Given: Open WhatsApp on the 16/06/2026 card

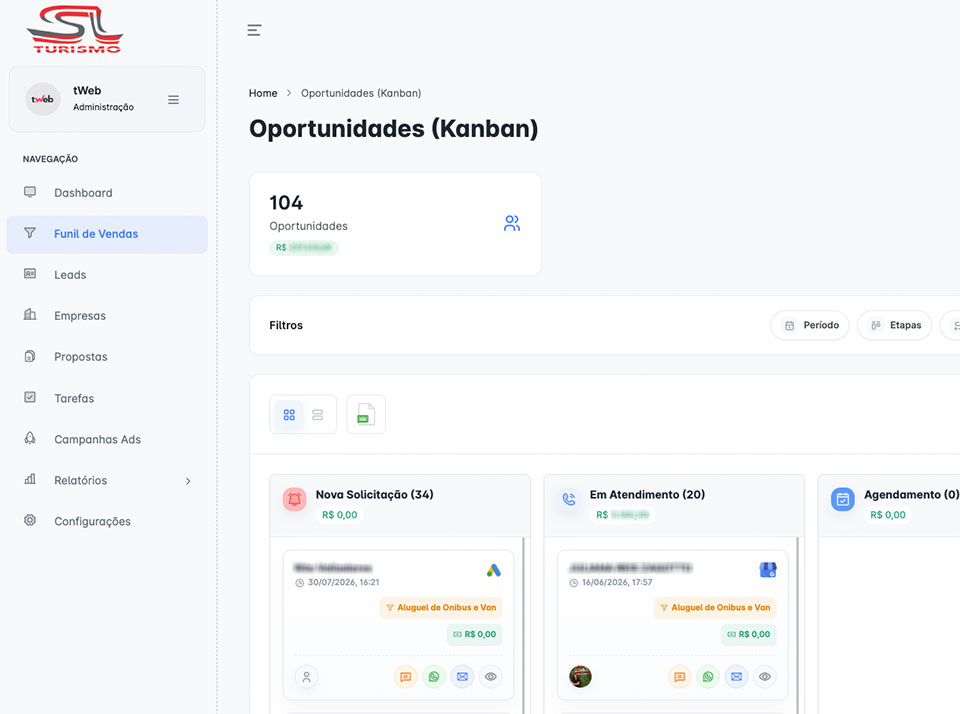Looking at the screenshot, I should pos(708,677).
